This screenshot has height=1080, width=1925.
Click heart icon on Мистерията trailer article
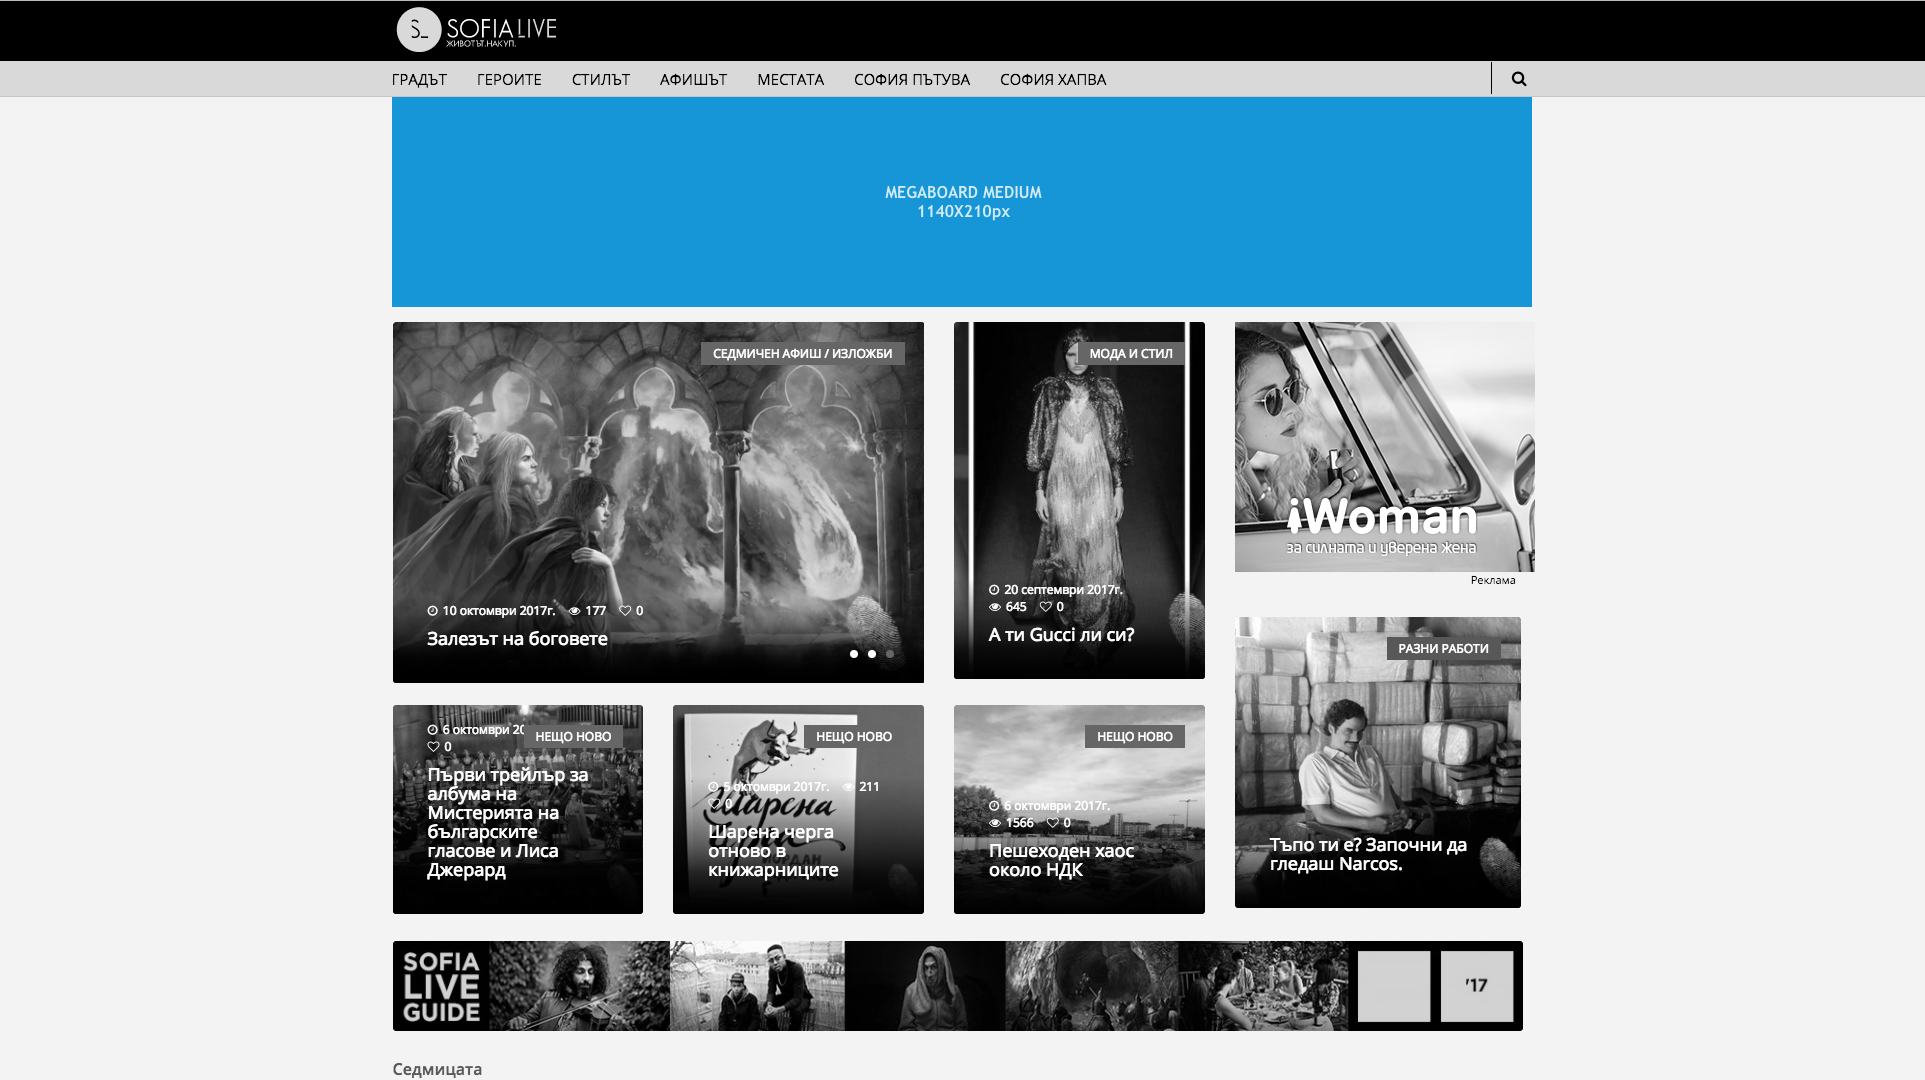pyautogui.click(x=433, y=747)
